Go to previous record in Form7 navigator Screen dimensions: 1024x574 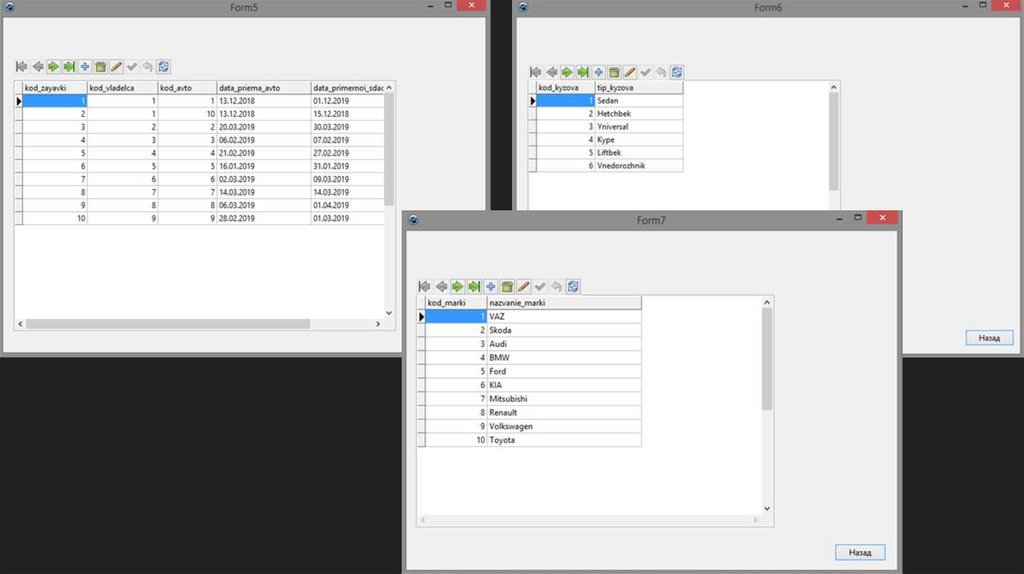pos(441,286)
